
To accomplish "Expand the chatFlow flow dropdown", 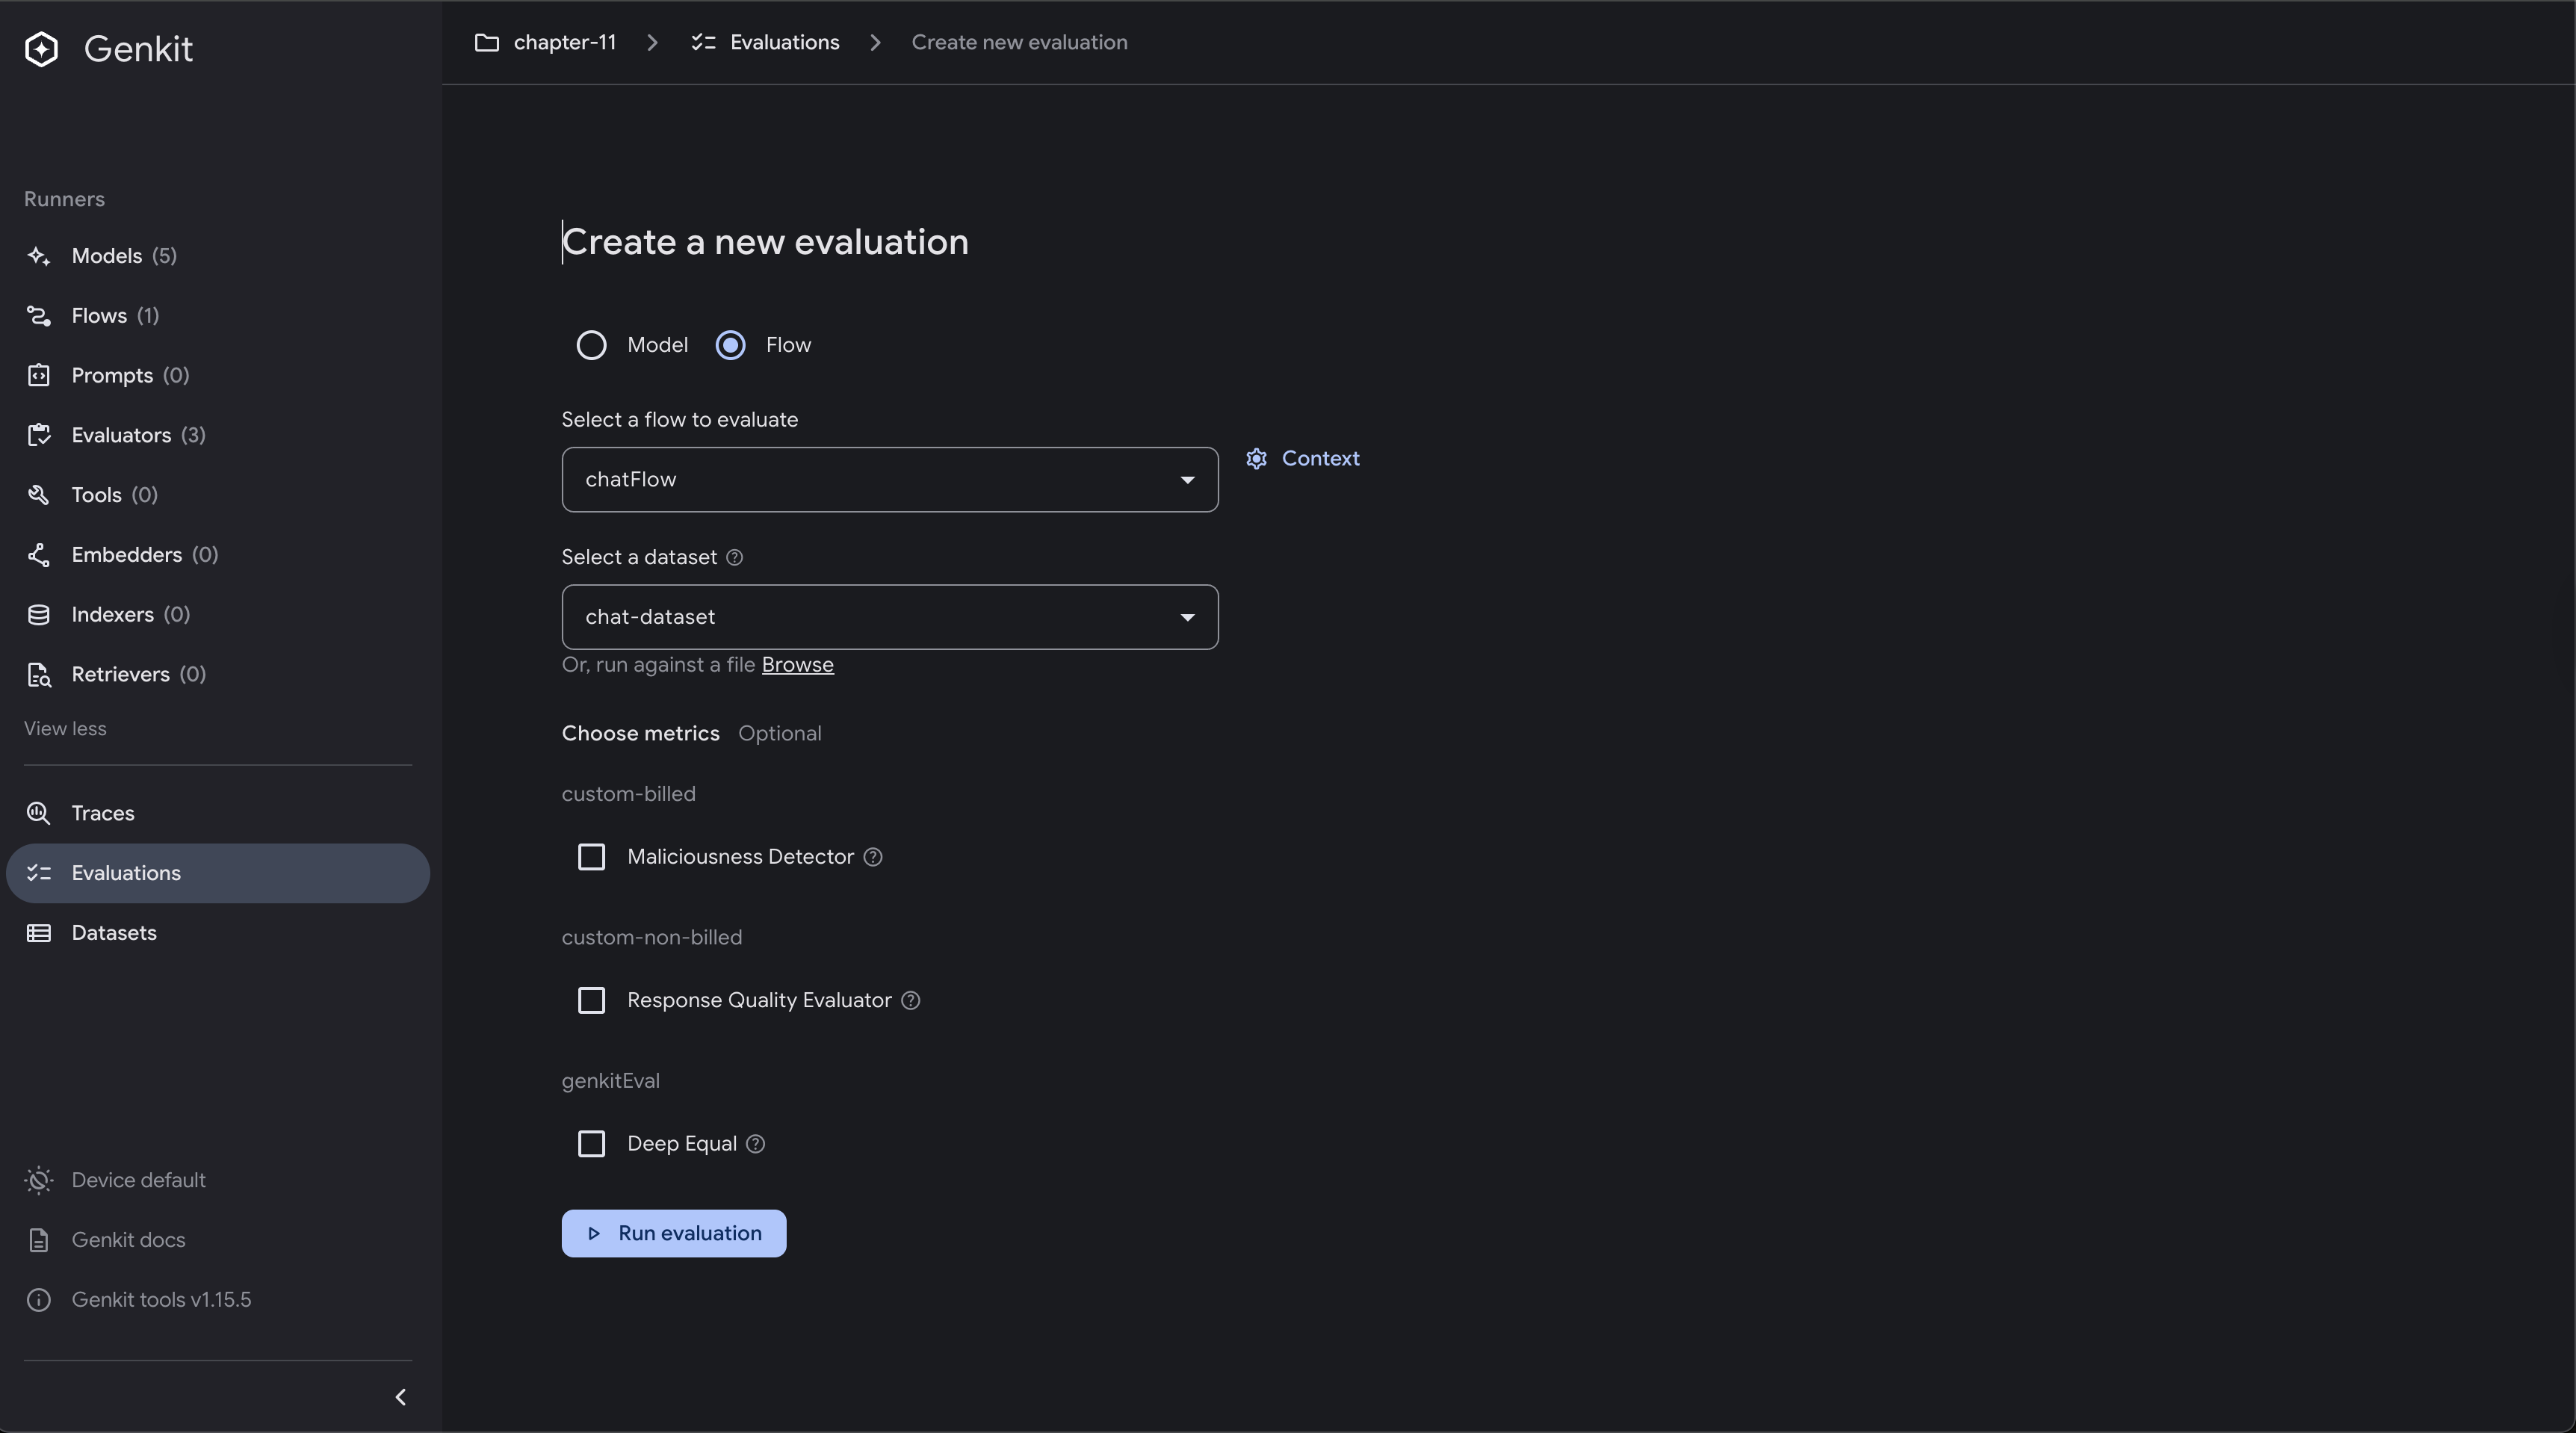I will (890, 480).
